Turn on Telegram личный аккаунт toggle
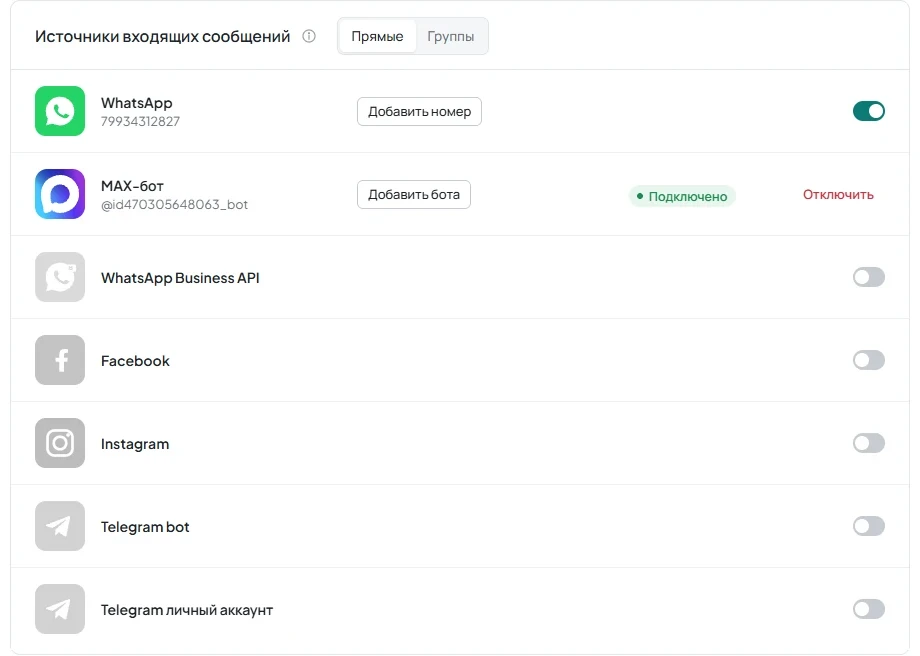This screenshot has width=920, height=656. pos(869,609)
